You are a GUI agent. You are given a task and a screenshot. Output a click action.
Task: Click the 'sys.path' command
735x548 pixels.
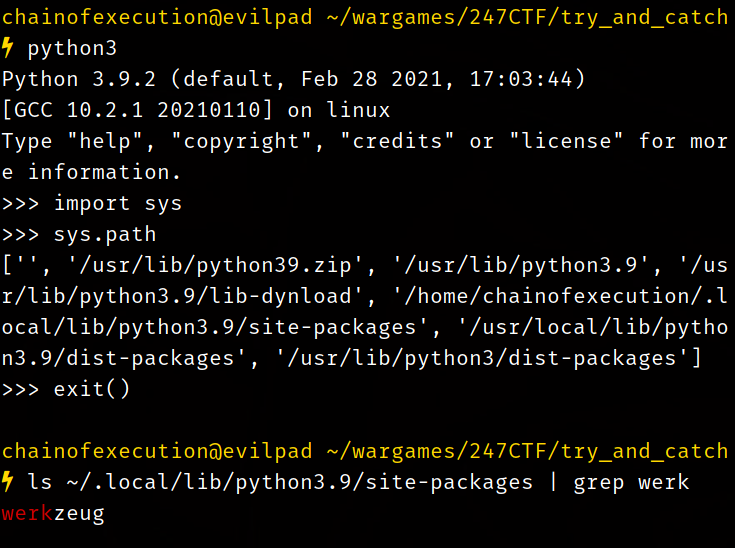click(105, 234)
